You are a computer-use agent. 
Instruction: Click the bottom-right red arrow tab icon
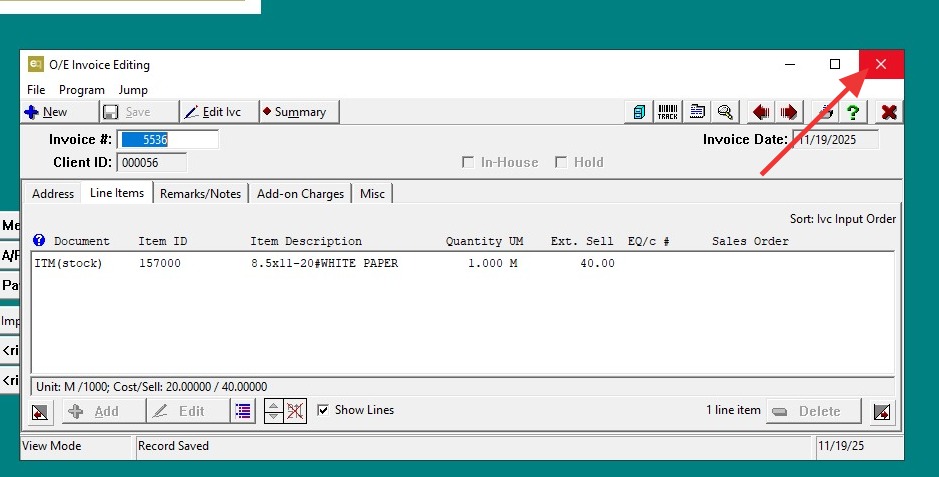[x=882, y=412]
